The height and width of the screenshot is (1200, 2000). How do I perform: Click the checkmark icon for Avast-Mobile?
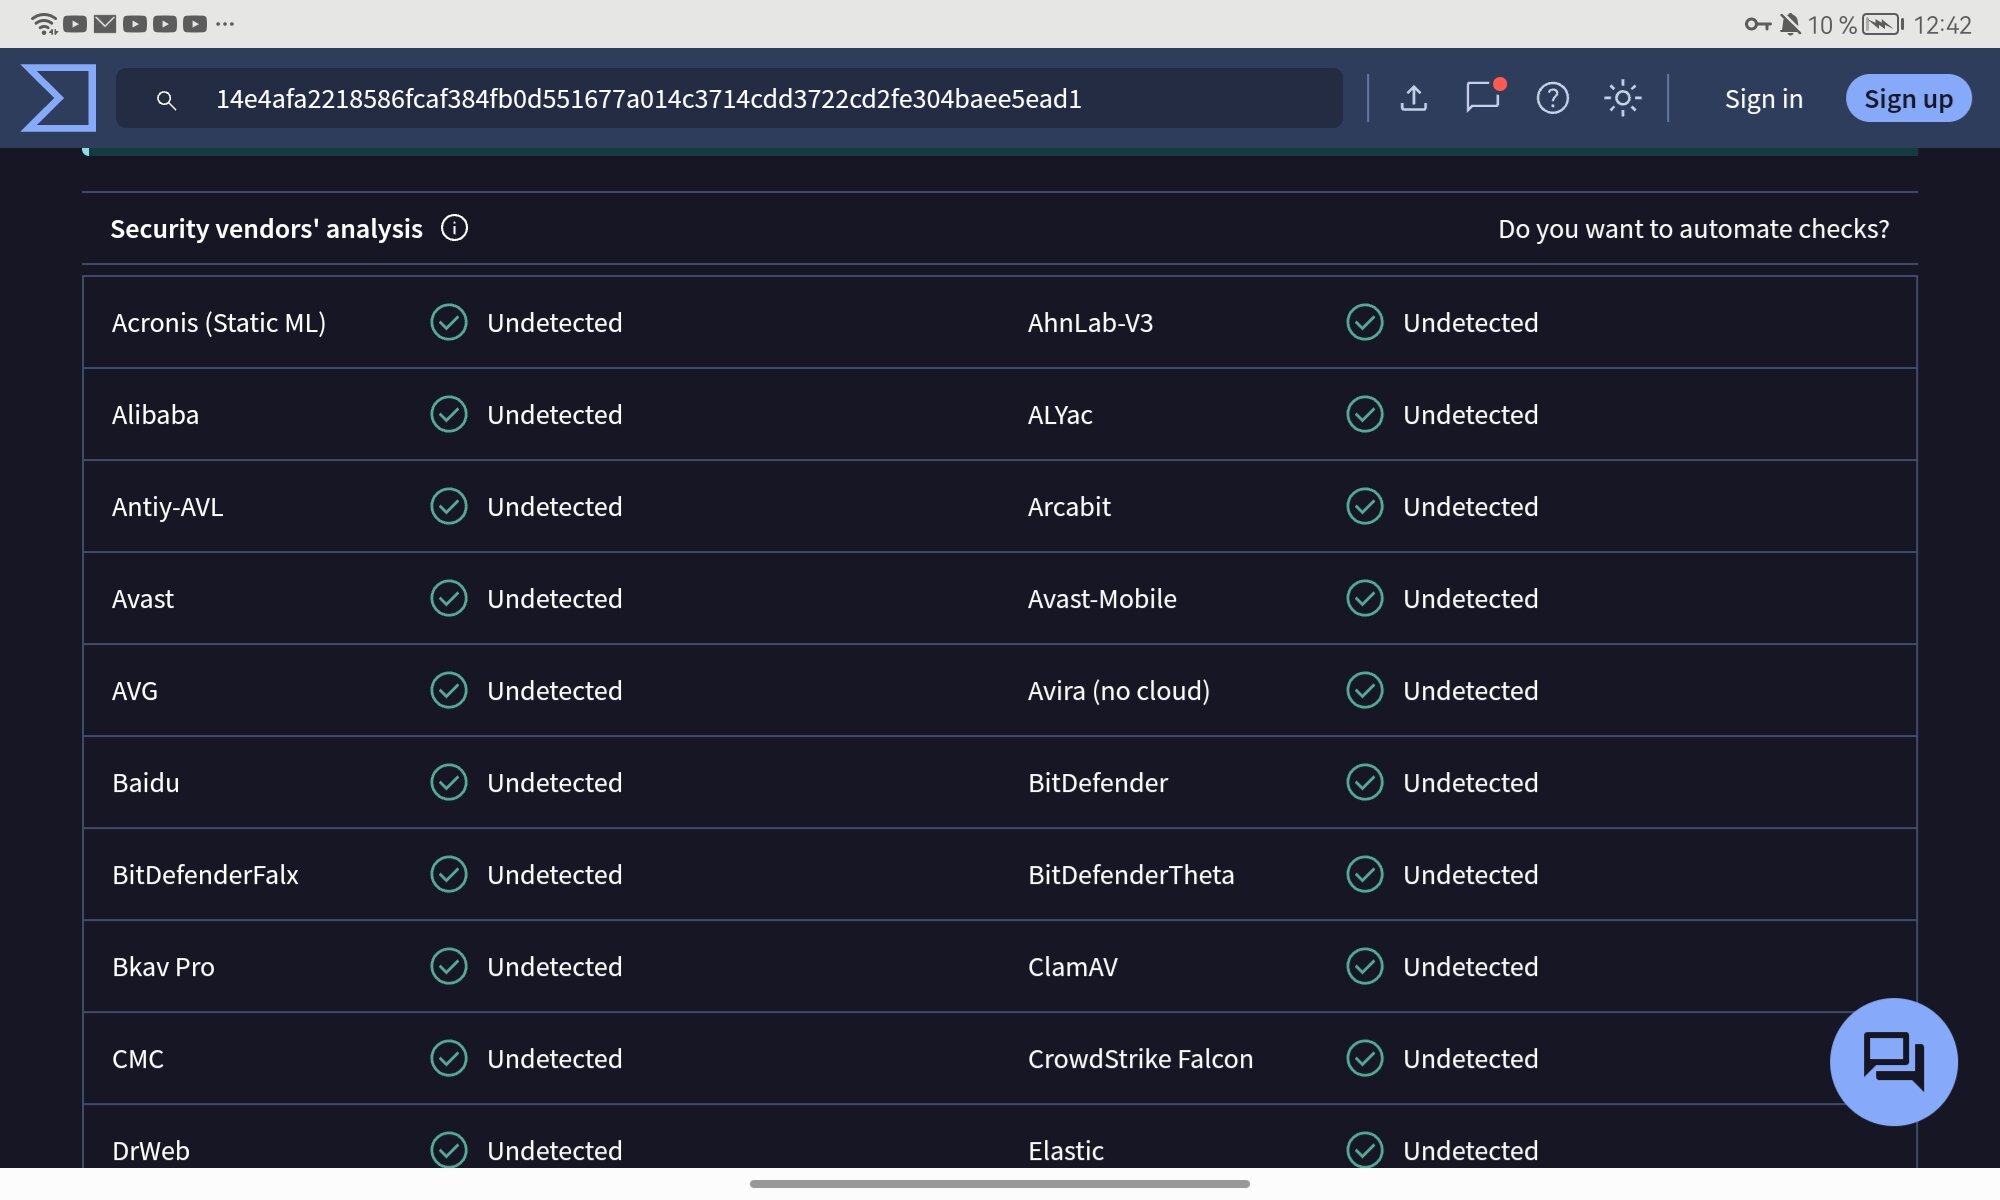[1365, 598]
